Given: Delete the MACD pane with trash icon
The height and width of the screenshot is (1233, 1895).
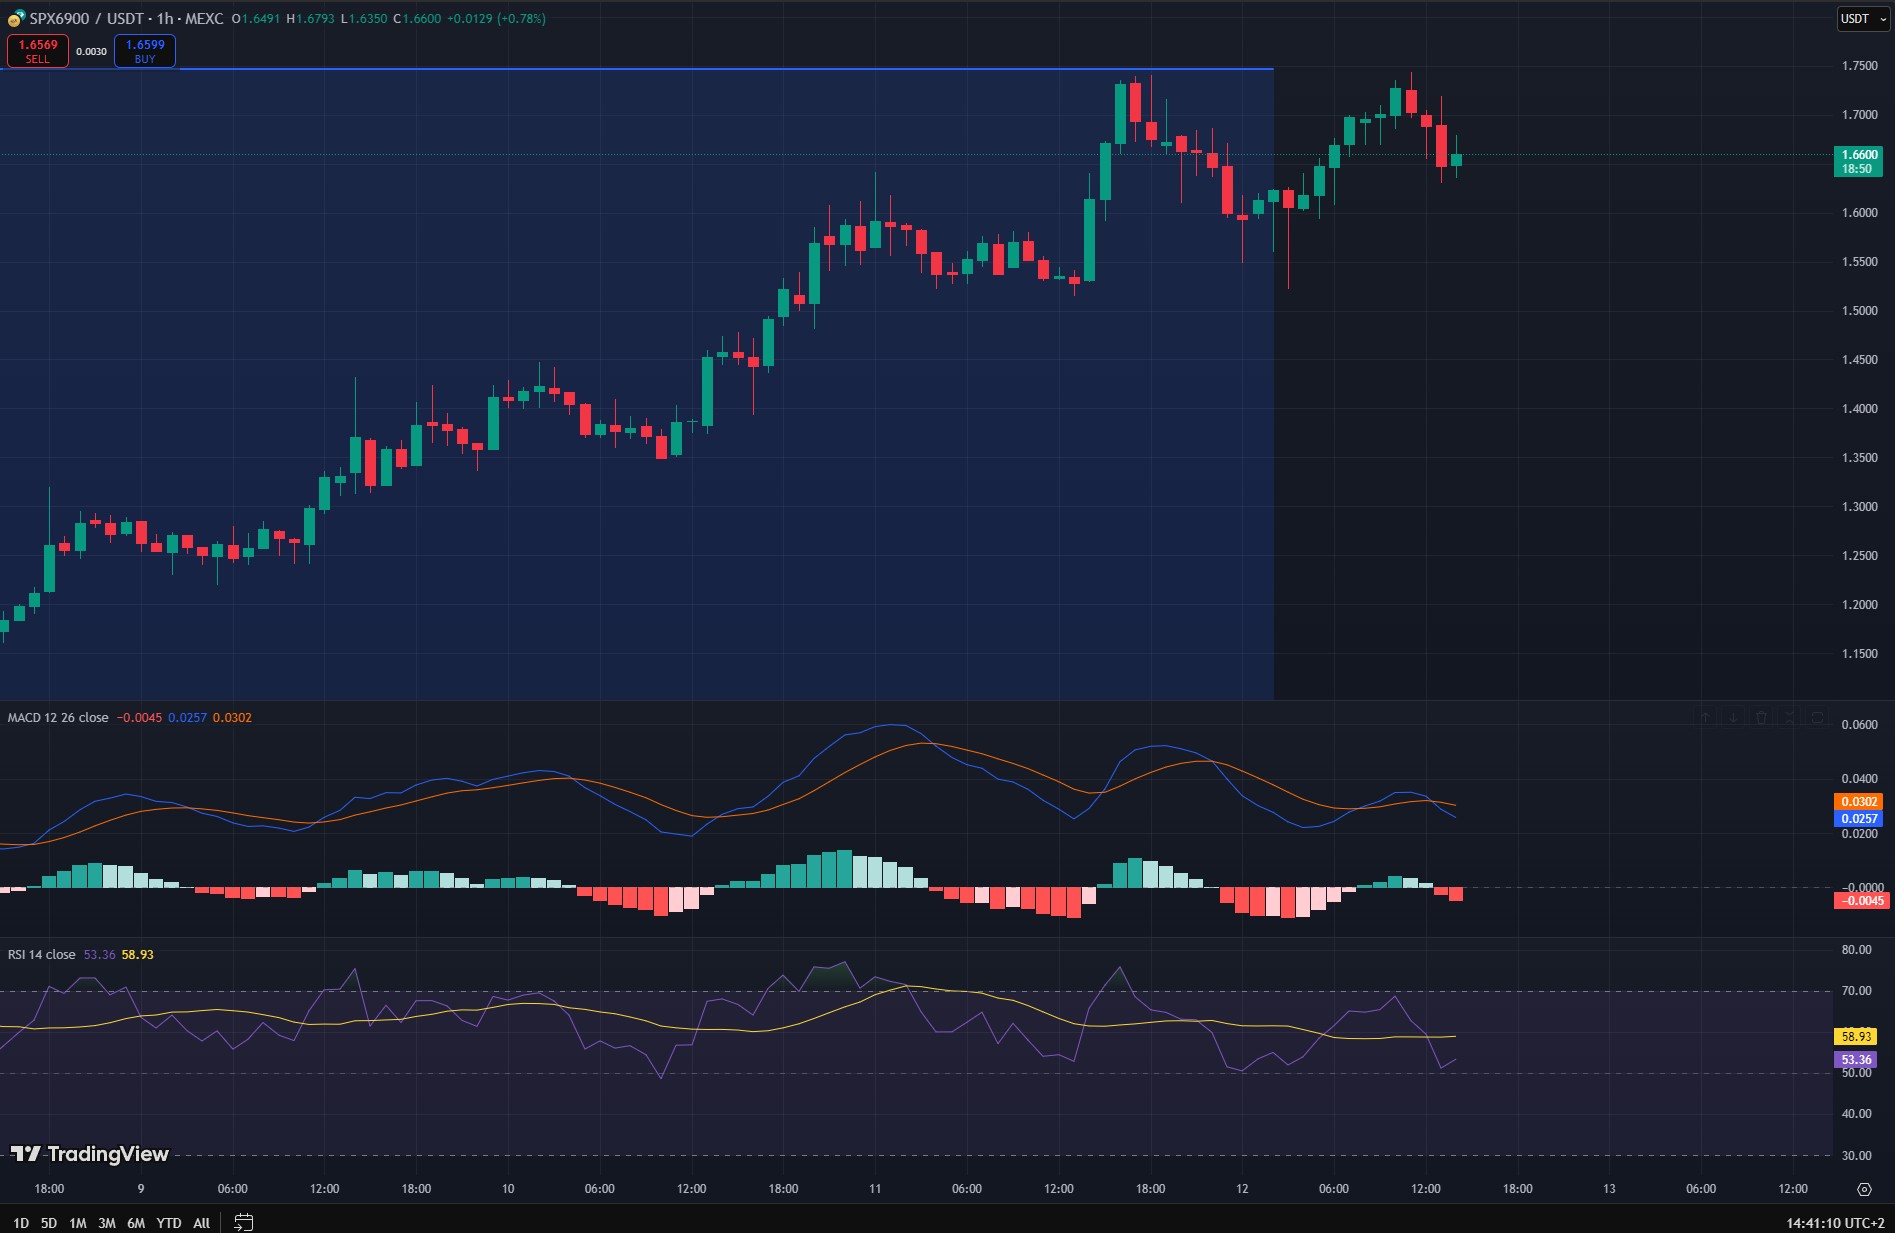Looking at the screenshot, I should click(x=1762, y=717).
